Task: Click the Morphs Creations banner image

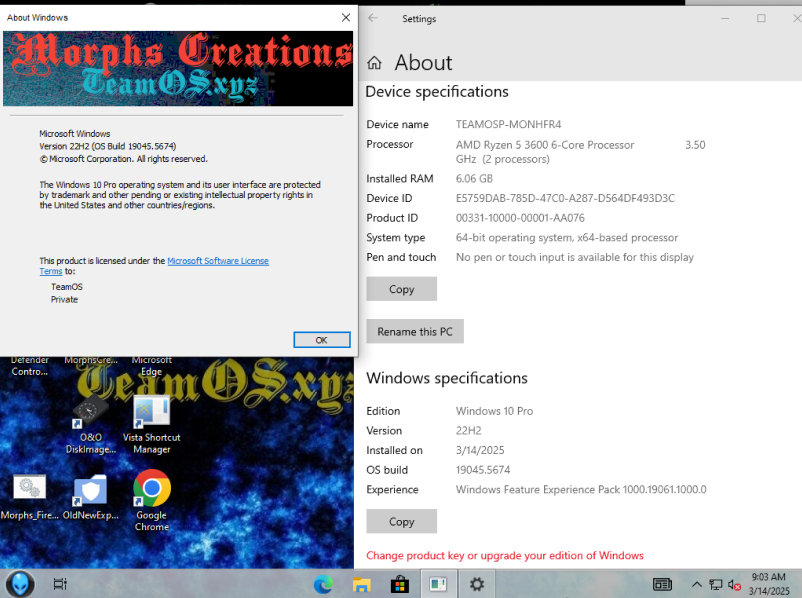Action: 178,69
